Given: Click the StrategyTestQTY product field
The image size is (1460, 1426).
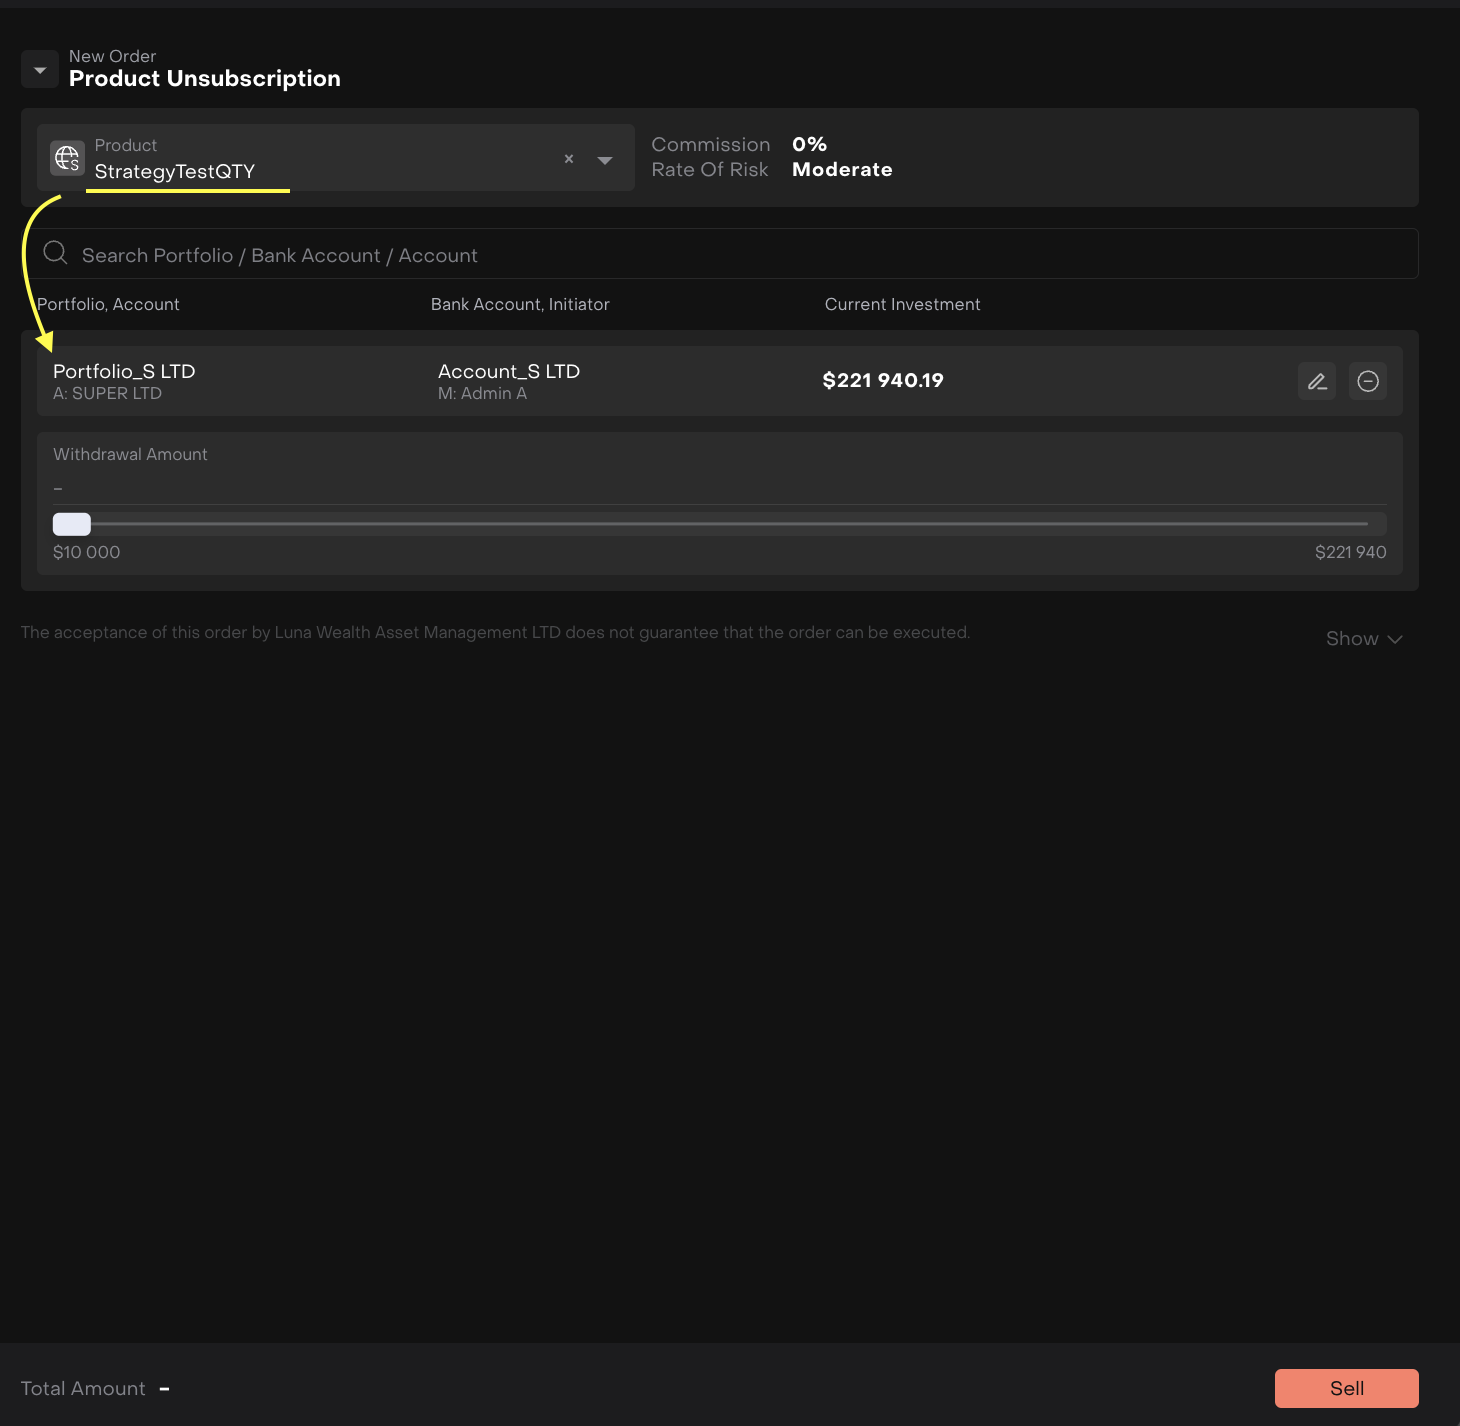Looking at the screenshot, I should (x=300, y=170).
